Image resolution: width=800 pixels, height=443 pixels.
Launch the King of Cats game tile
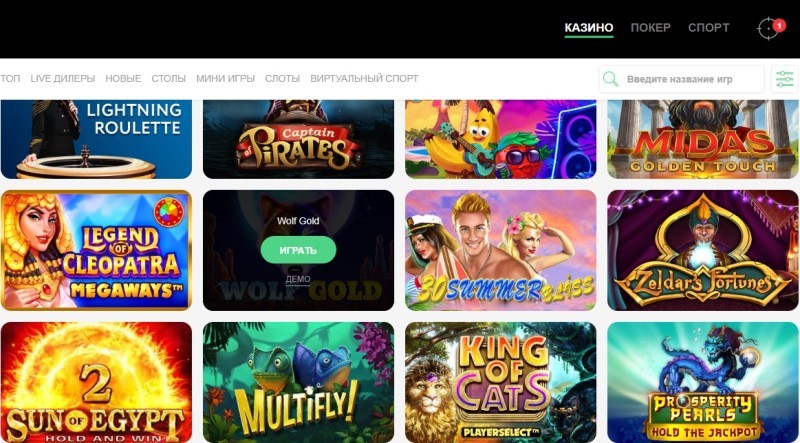click(501, 382)
